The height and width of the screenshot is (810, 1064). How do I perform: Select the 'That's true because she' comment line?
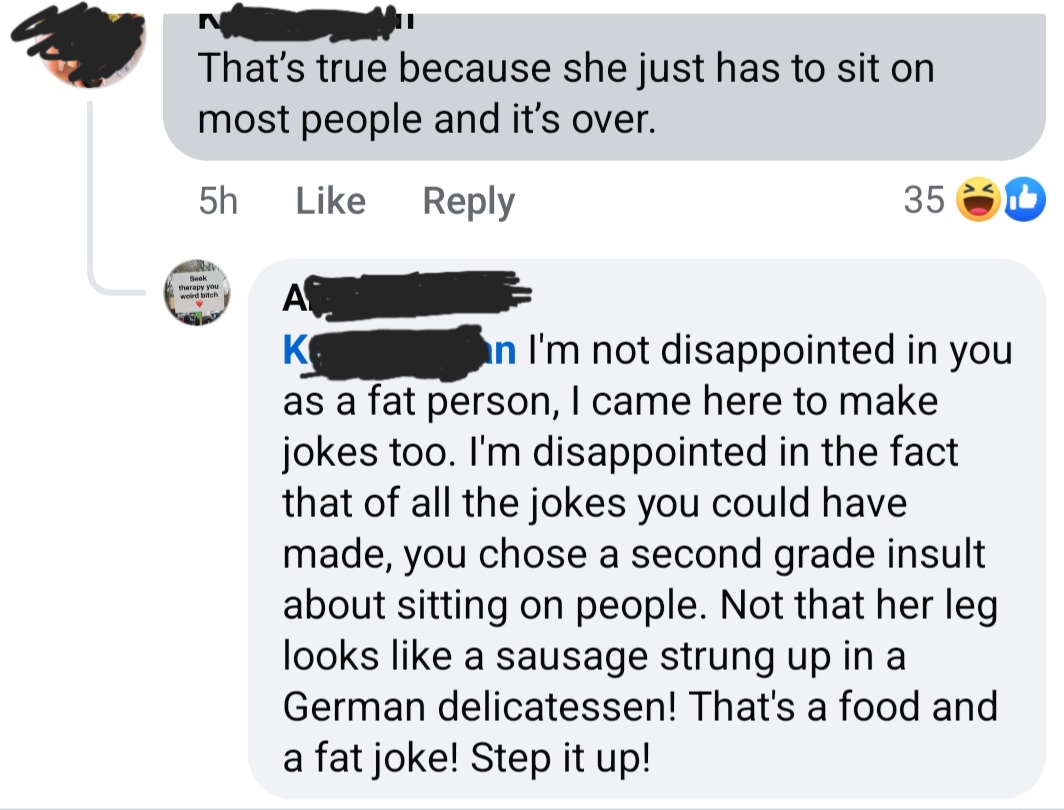pos(566,69)
